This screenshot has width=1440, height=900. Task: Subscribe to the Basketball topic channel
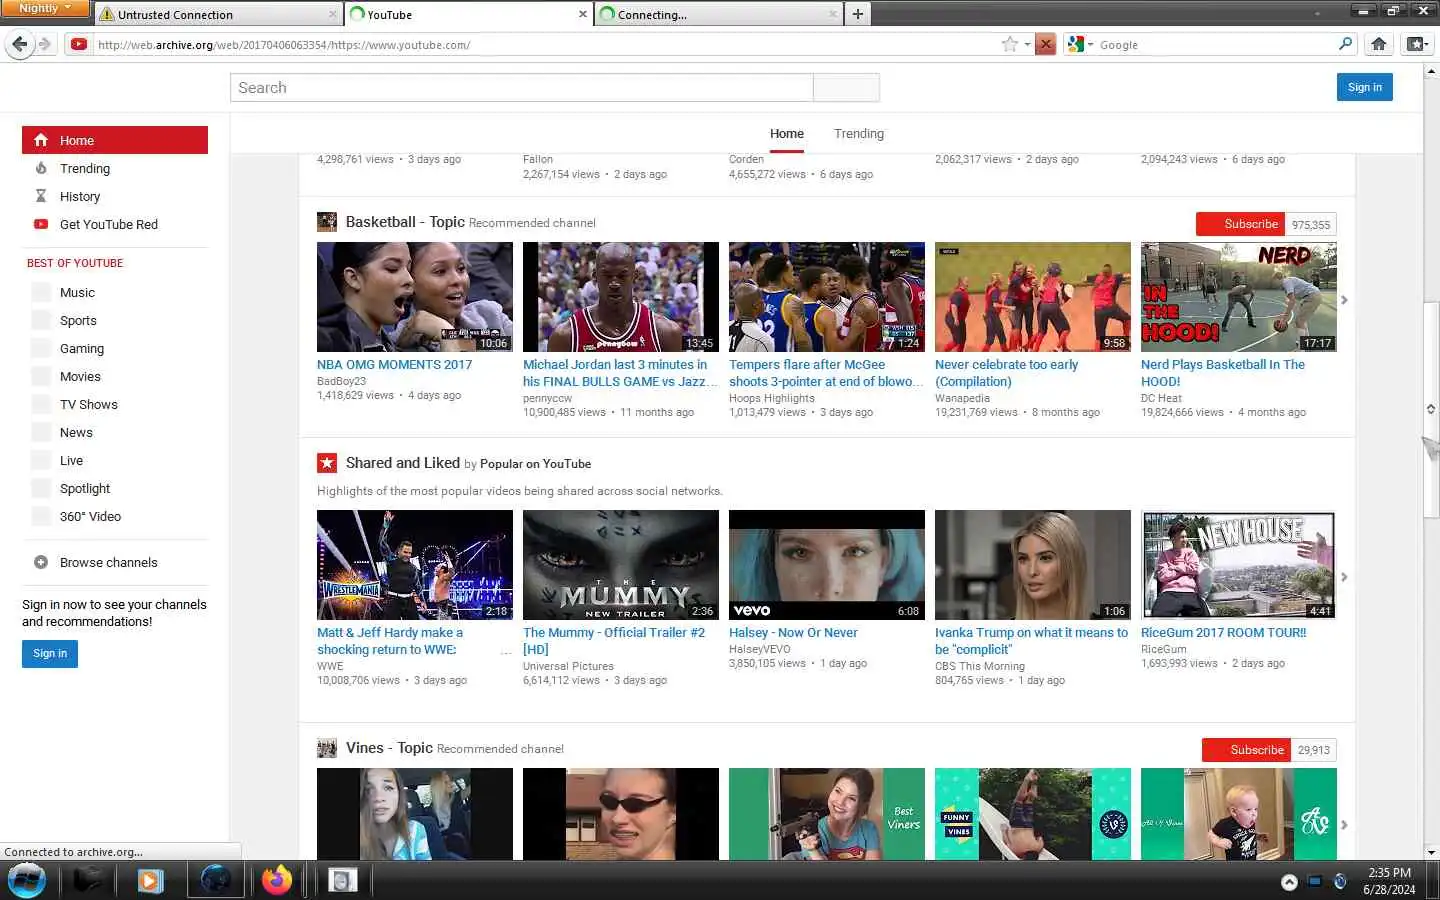[x=1241, y=224]
